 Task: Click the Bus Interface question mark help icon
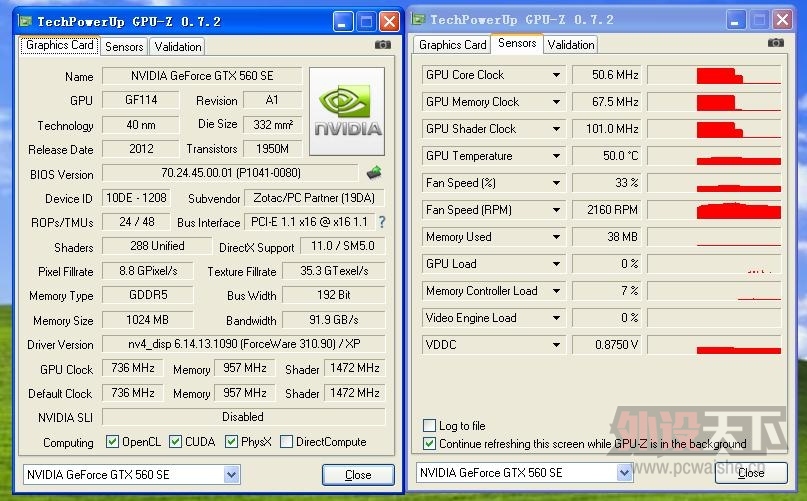[382, 222]
